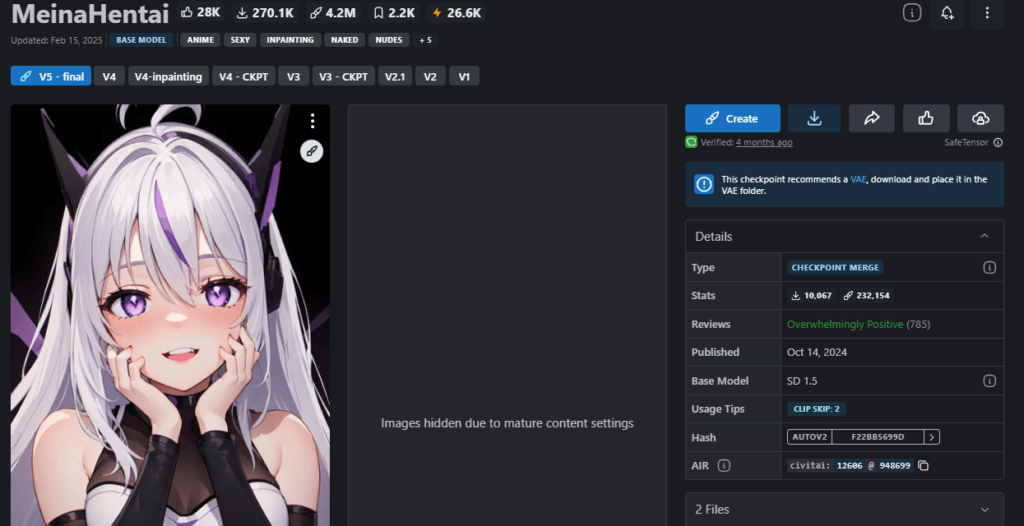Click the blue Create button

pyautogui.click(x=732, y=118)
